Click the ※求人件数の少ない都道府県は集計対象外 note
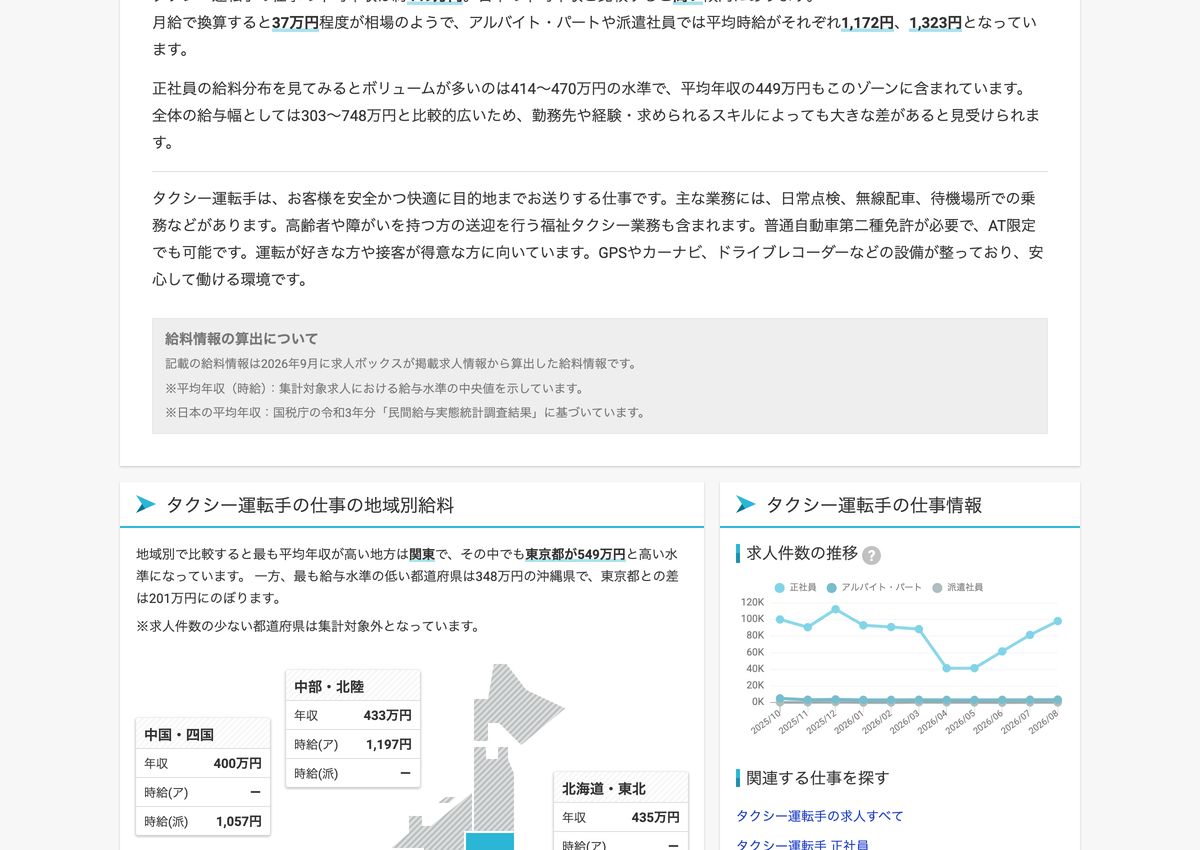The height and width of the screenshot is (850, 1200). pos(308,626)
